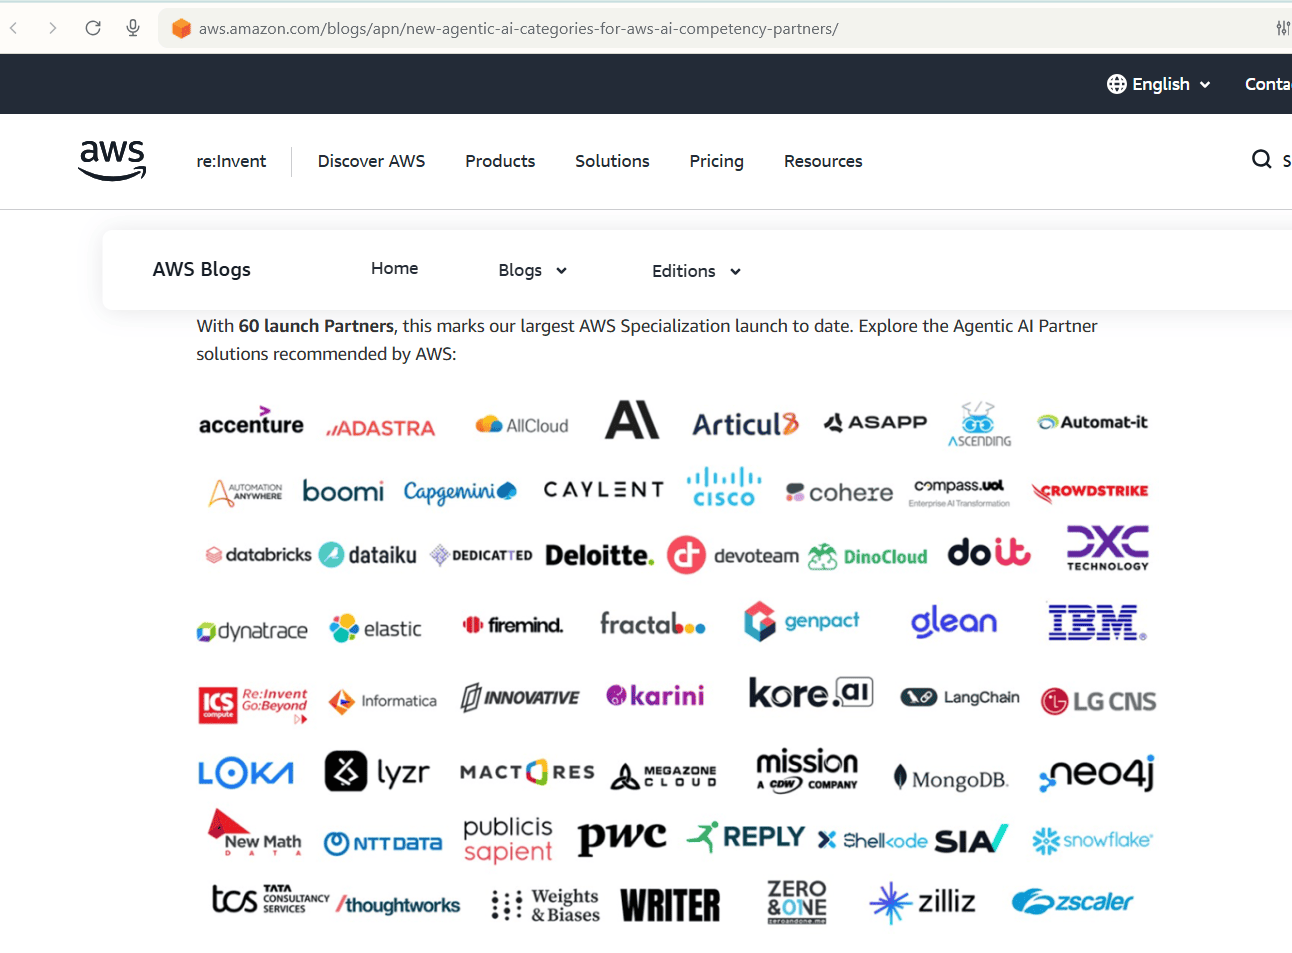This screenshot has width=1292, height=953.
Task: Click the microphone icon in browser toolbar
Action: [x=133, y=28]
